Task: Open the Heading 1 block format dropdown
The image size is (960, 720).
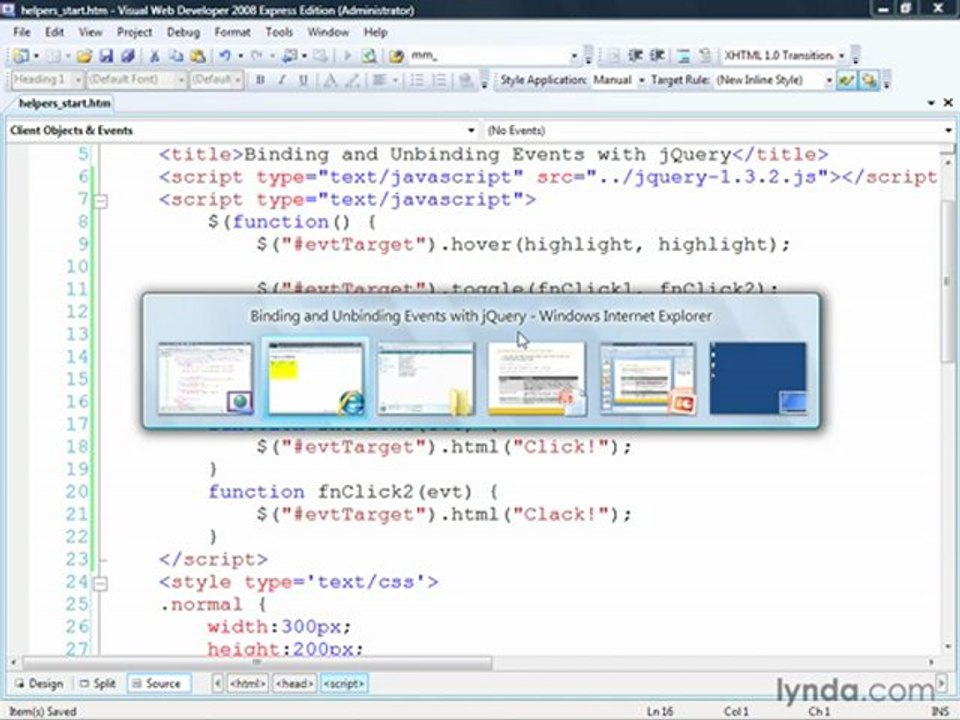Action: tap(77, 80)
